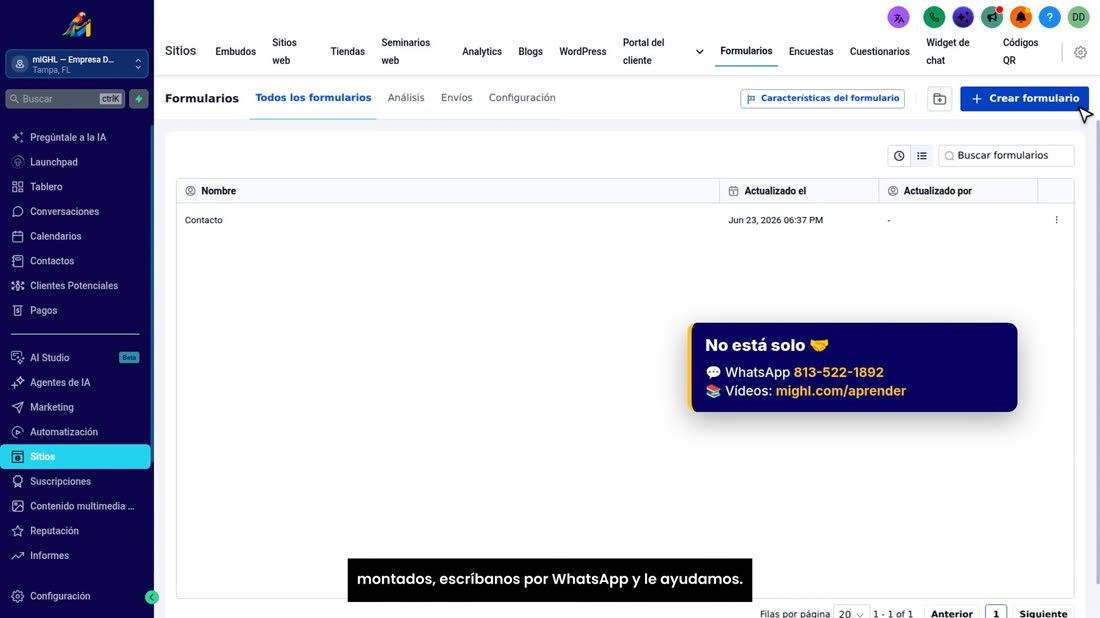Switch to the Configuración subtab
This screenshot has width=1100, height=618.
click(522, 98)
